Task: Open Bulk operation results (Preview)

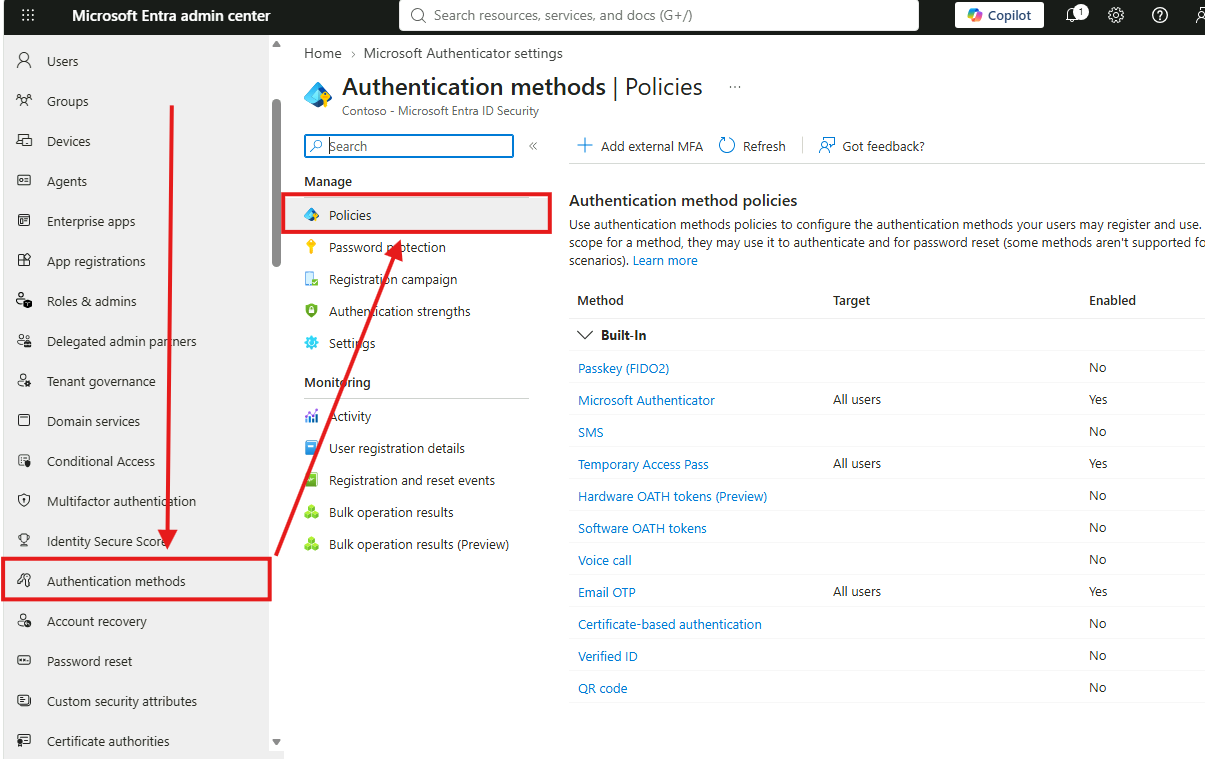Action: click(418, 544)
